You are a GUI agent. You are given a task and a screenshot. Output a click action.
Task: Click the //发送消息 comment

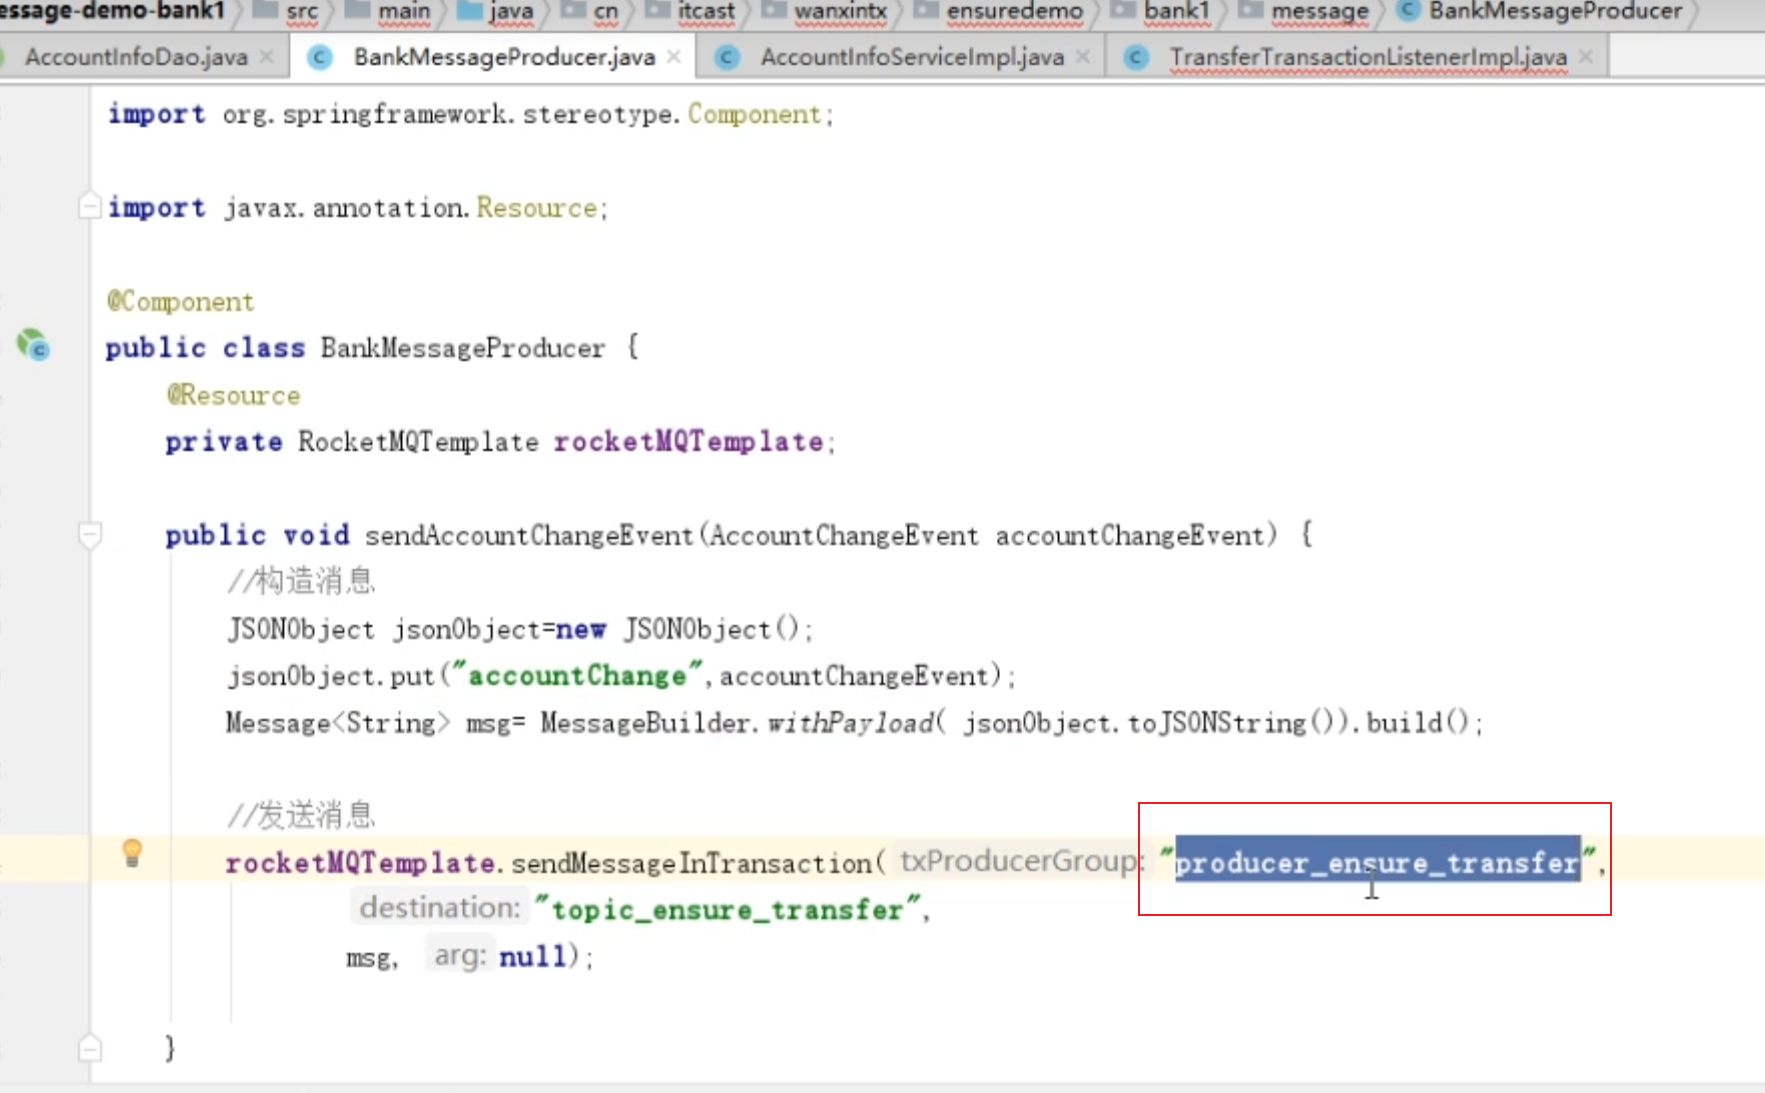(301, 815)
